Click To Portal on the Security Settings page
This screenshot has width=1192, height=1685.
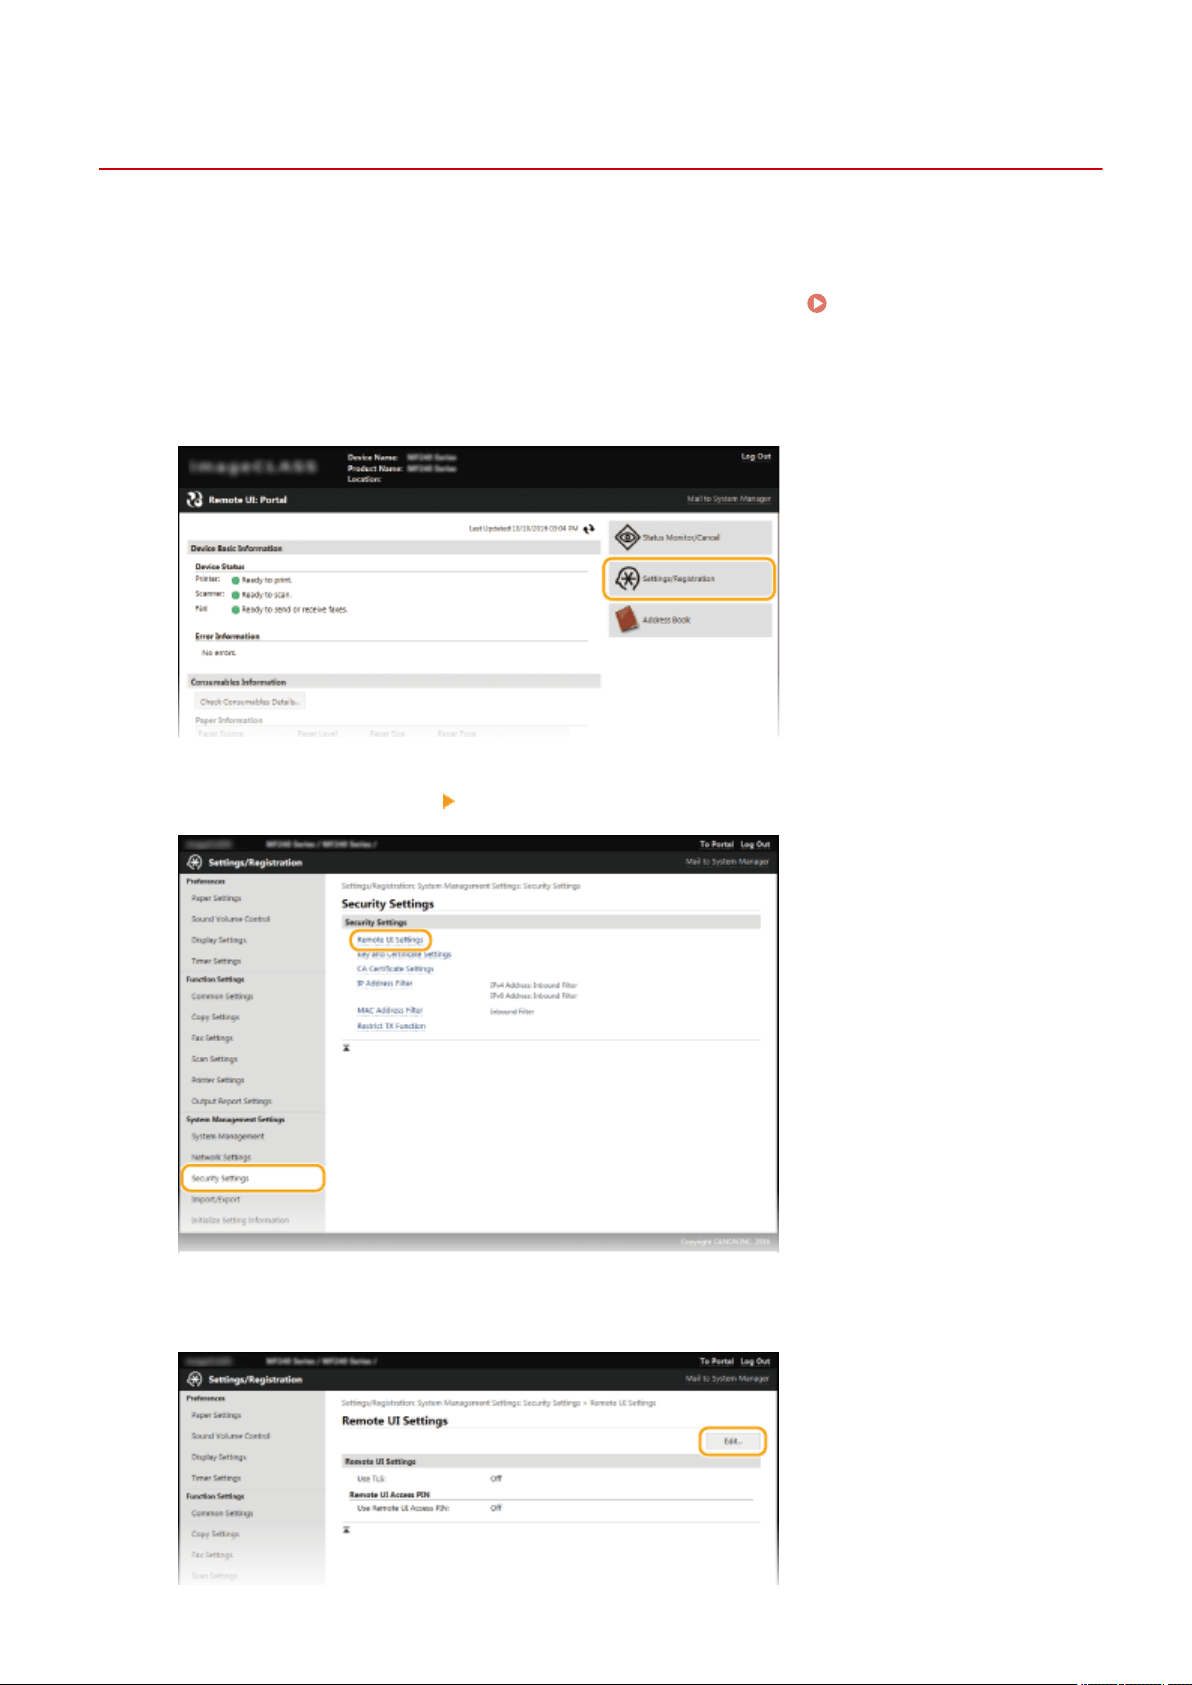[x=716, y=844]
